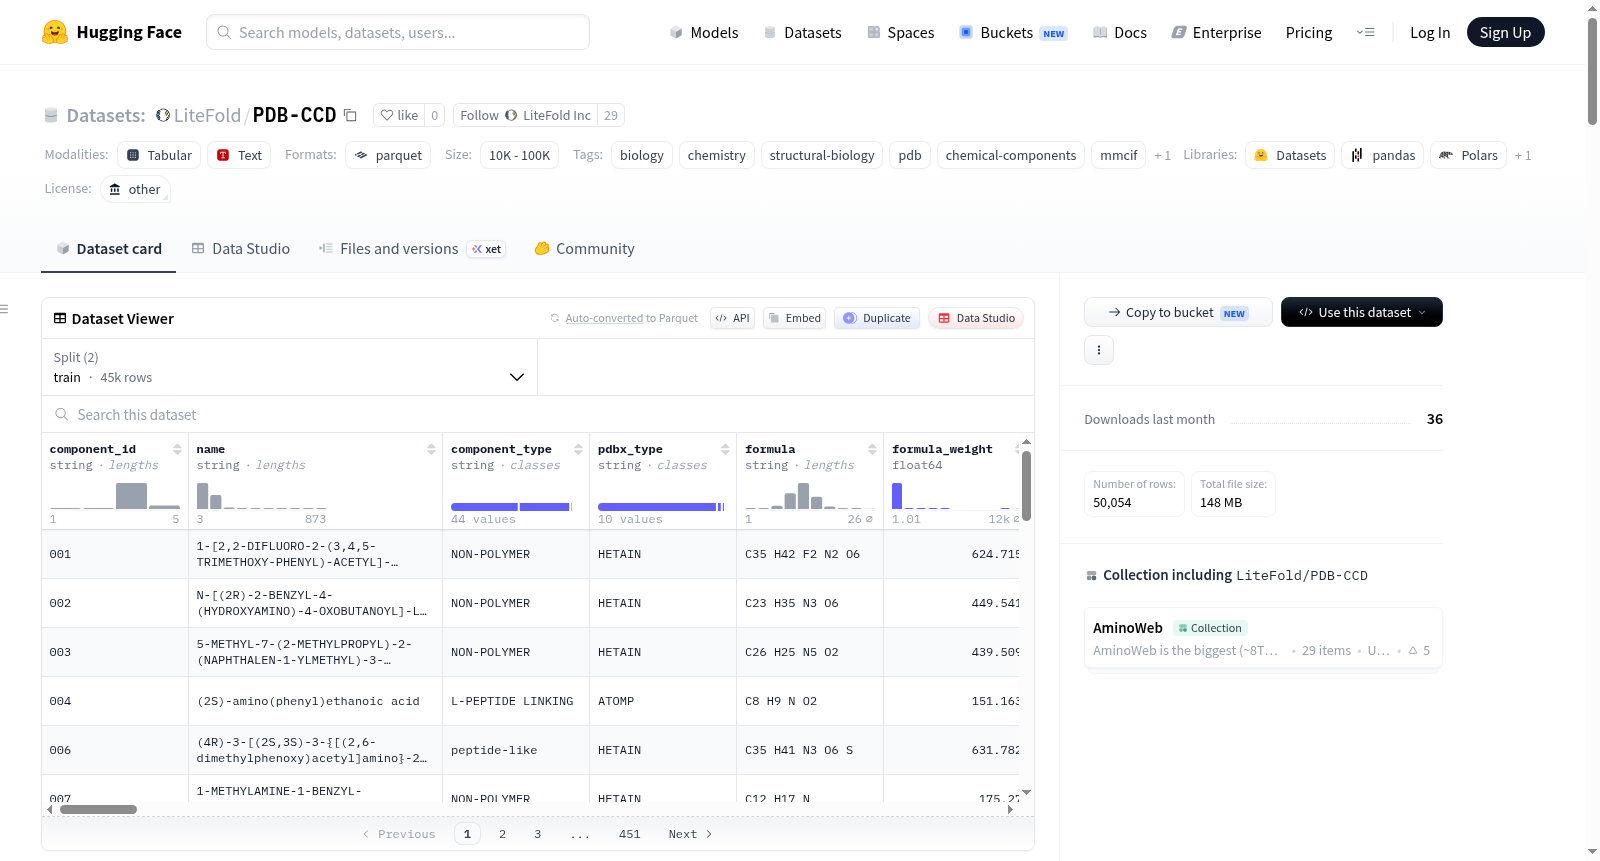Click the page vertical scrollbar thumb
Screen dimensions: 1600x861
click(x=1592, y=70)
